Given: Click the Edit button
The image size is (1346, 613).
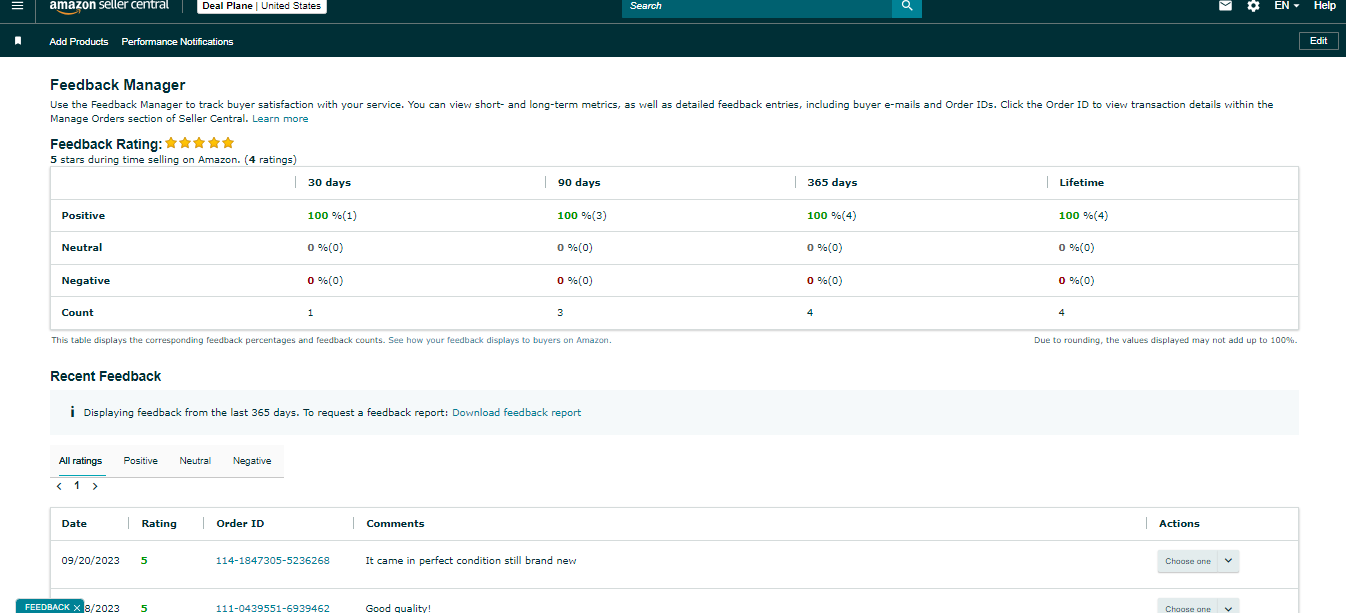Looking at the screenshot, I should click(x=1318, y=41).
